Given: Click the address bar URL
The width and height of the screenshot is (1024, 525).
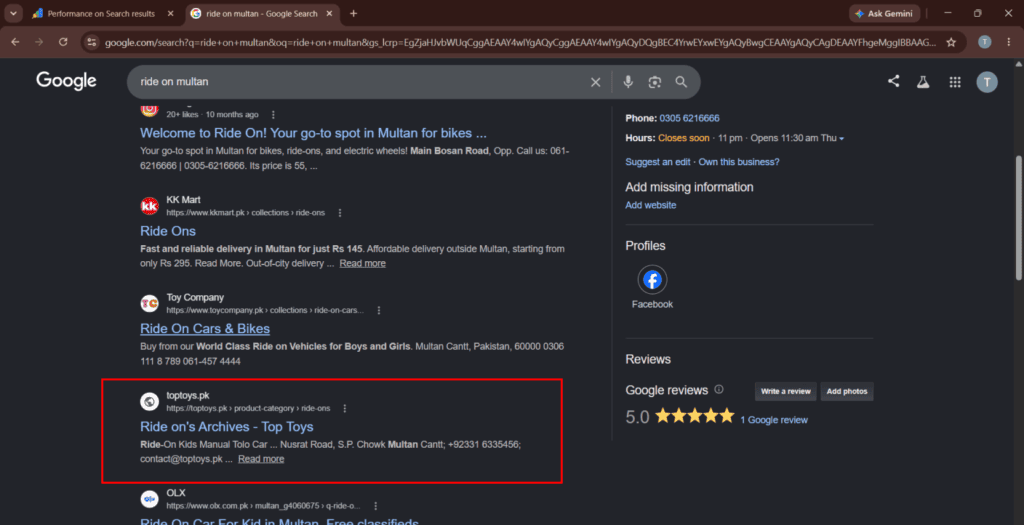Looking at the screenshot, I should point(520,42).
